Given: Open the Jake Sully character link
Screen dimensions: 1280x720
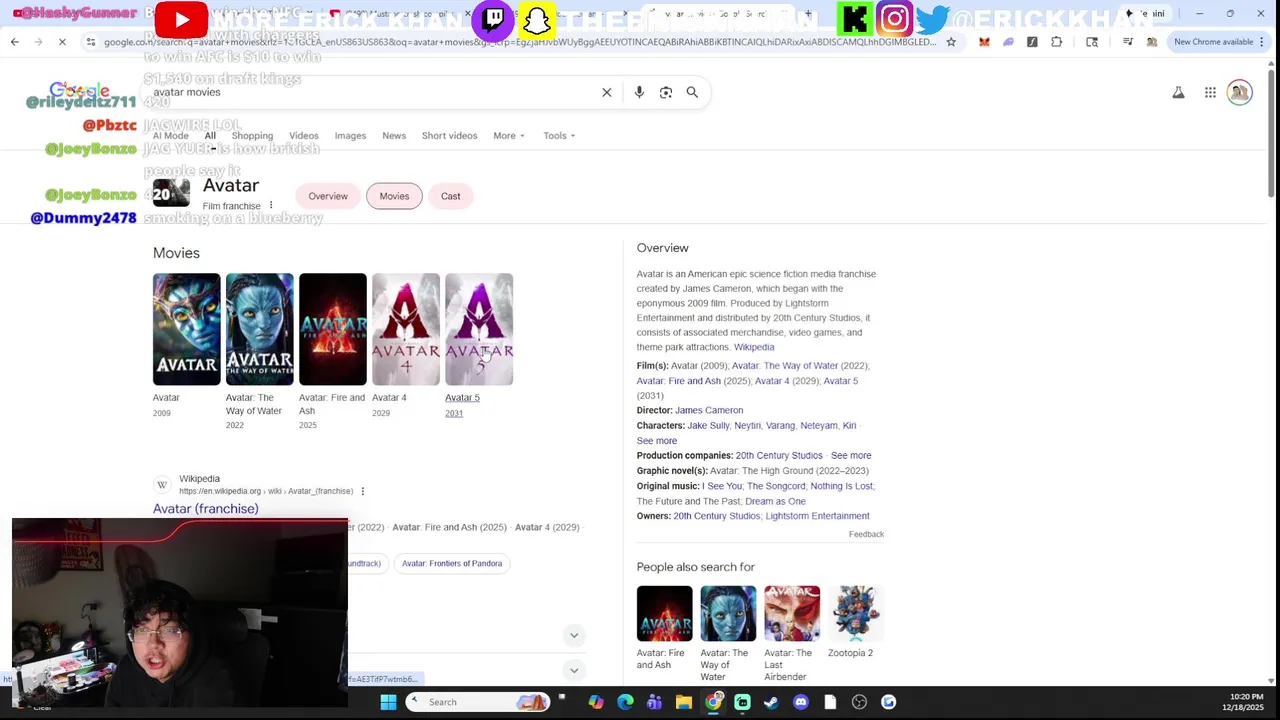Looking at the screenshot, I should [x=708, y=426].
